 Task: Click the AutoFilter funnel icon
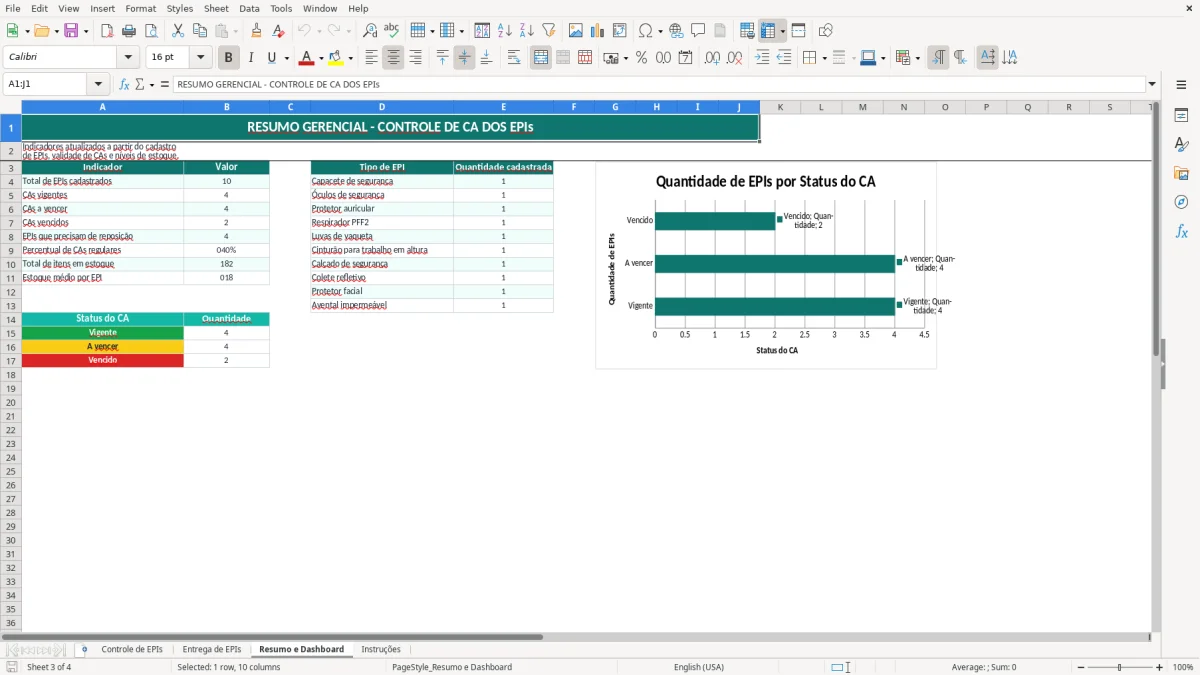549,31
